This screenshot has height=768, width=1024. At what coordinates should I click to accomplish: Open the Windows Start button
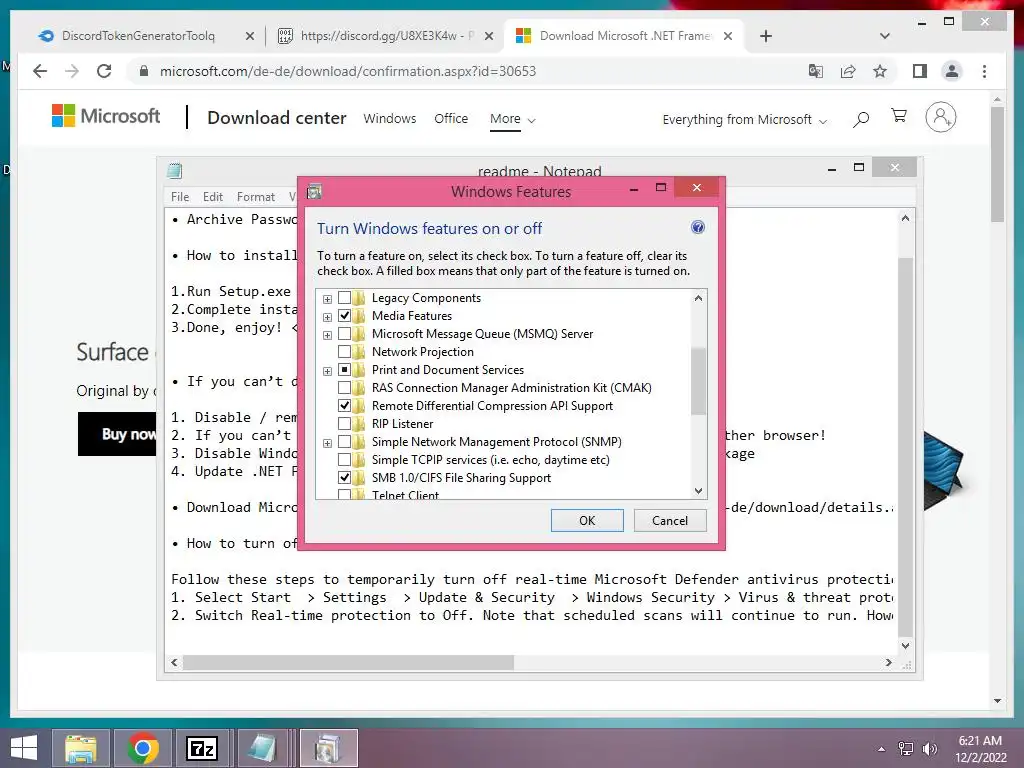click(24, 748)
